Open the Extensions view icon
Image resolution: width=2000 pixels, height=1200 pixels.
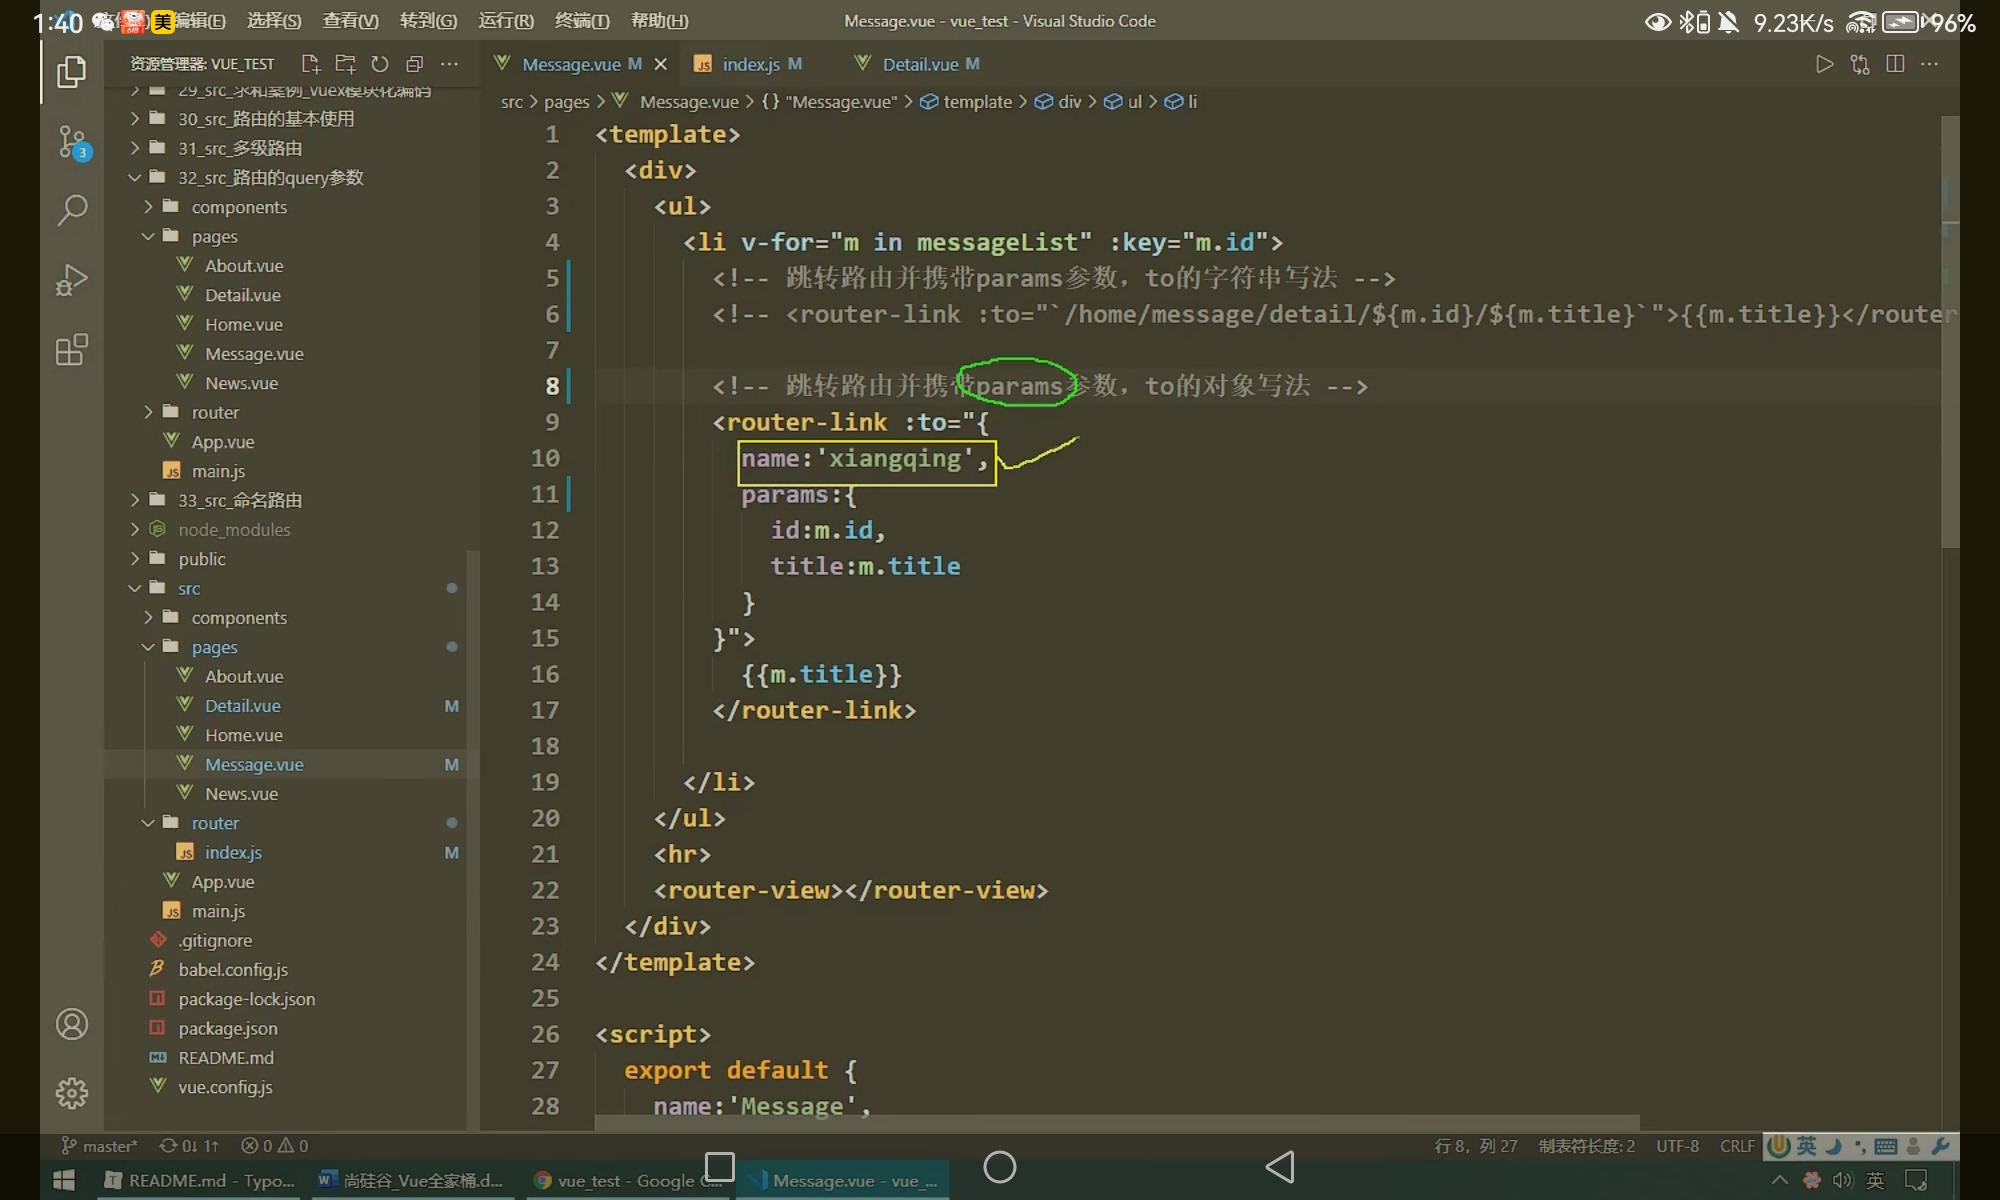point(72,350)
